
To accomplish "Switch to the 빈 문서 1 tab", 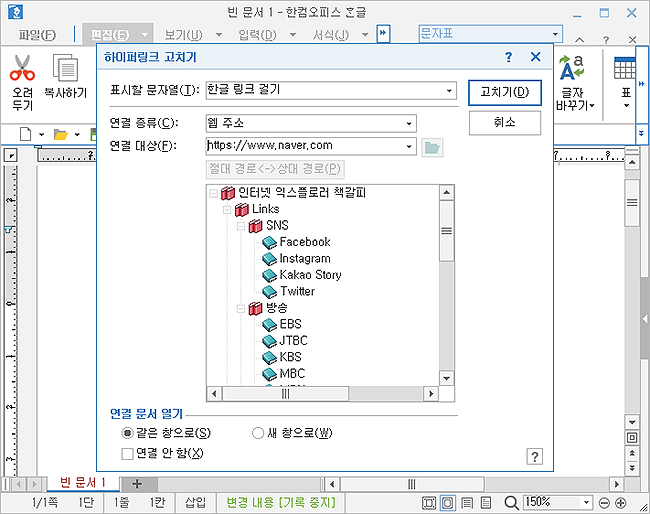I will coord(83,483).
